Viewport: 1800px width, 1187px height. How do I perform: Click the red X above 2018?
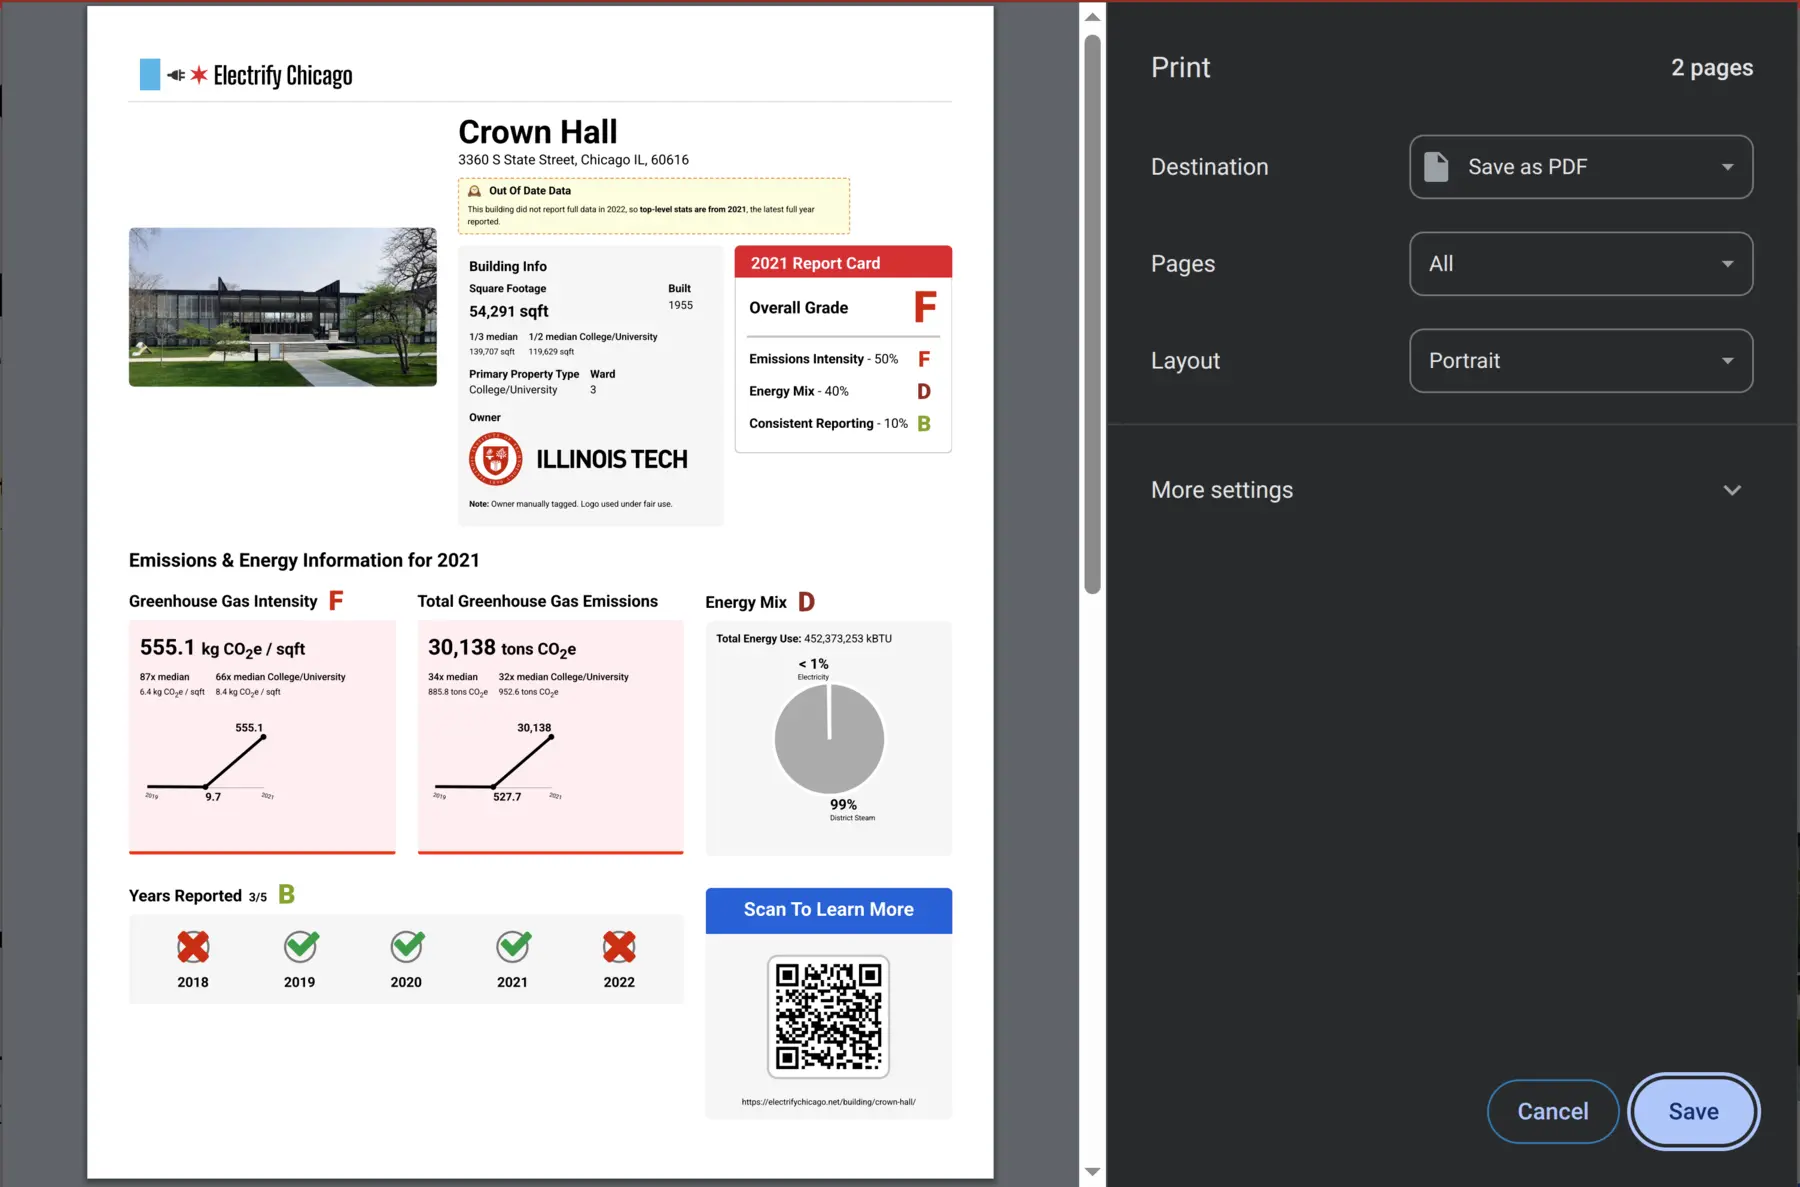tap(193, 946)
